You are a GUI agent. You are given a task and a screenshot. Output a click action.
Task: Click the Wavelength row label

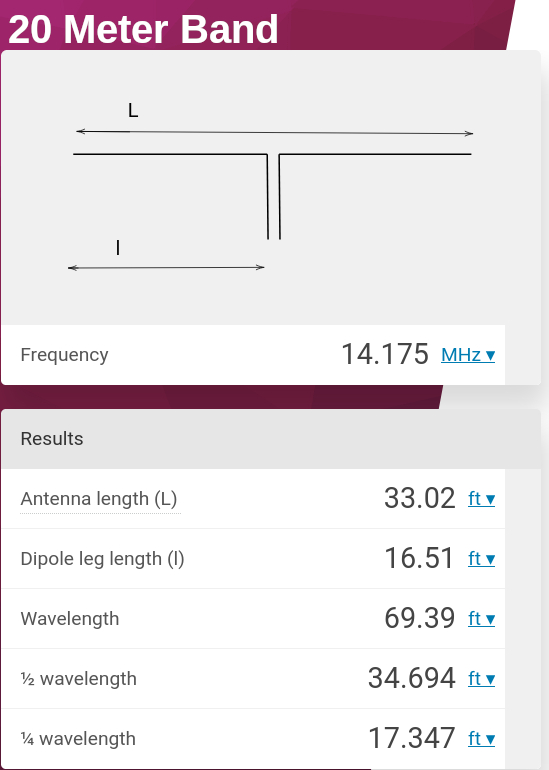70,619
